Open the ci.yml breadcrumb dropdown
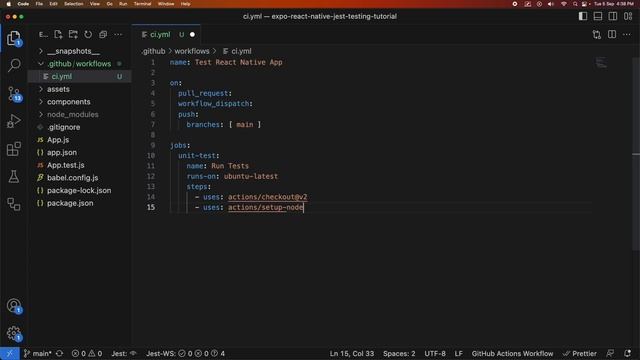 tap(237, 51)
